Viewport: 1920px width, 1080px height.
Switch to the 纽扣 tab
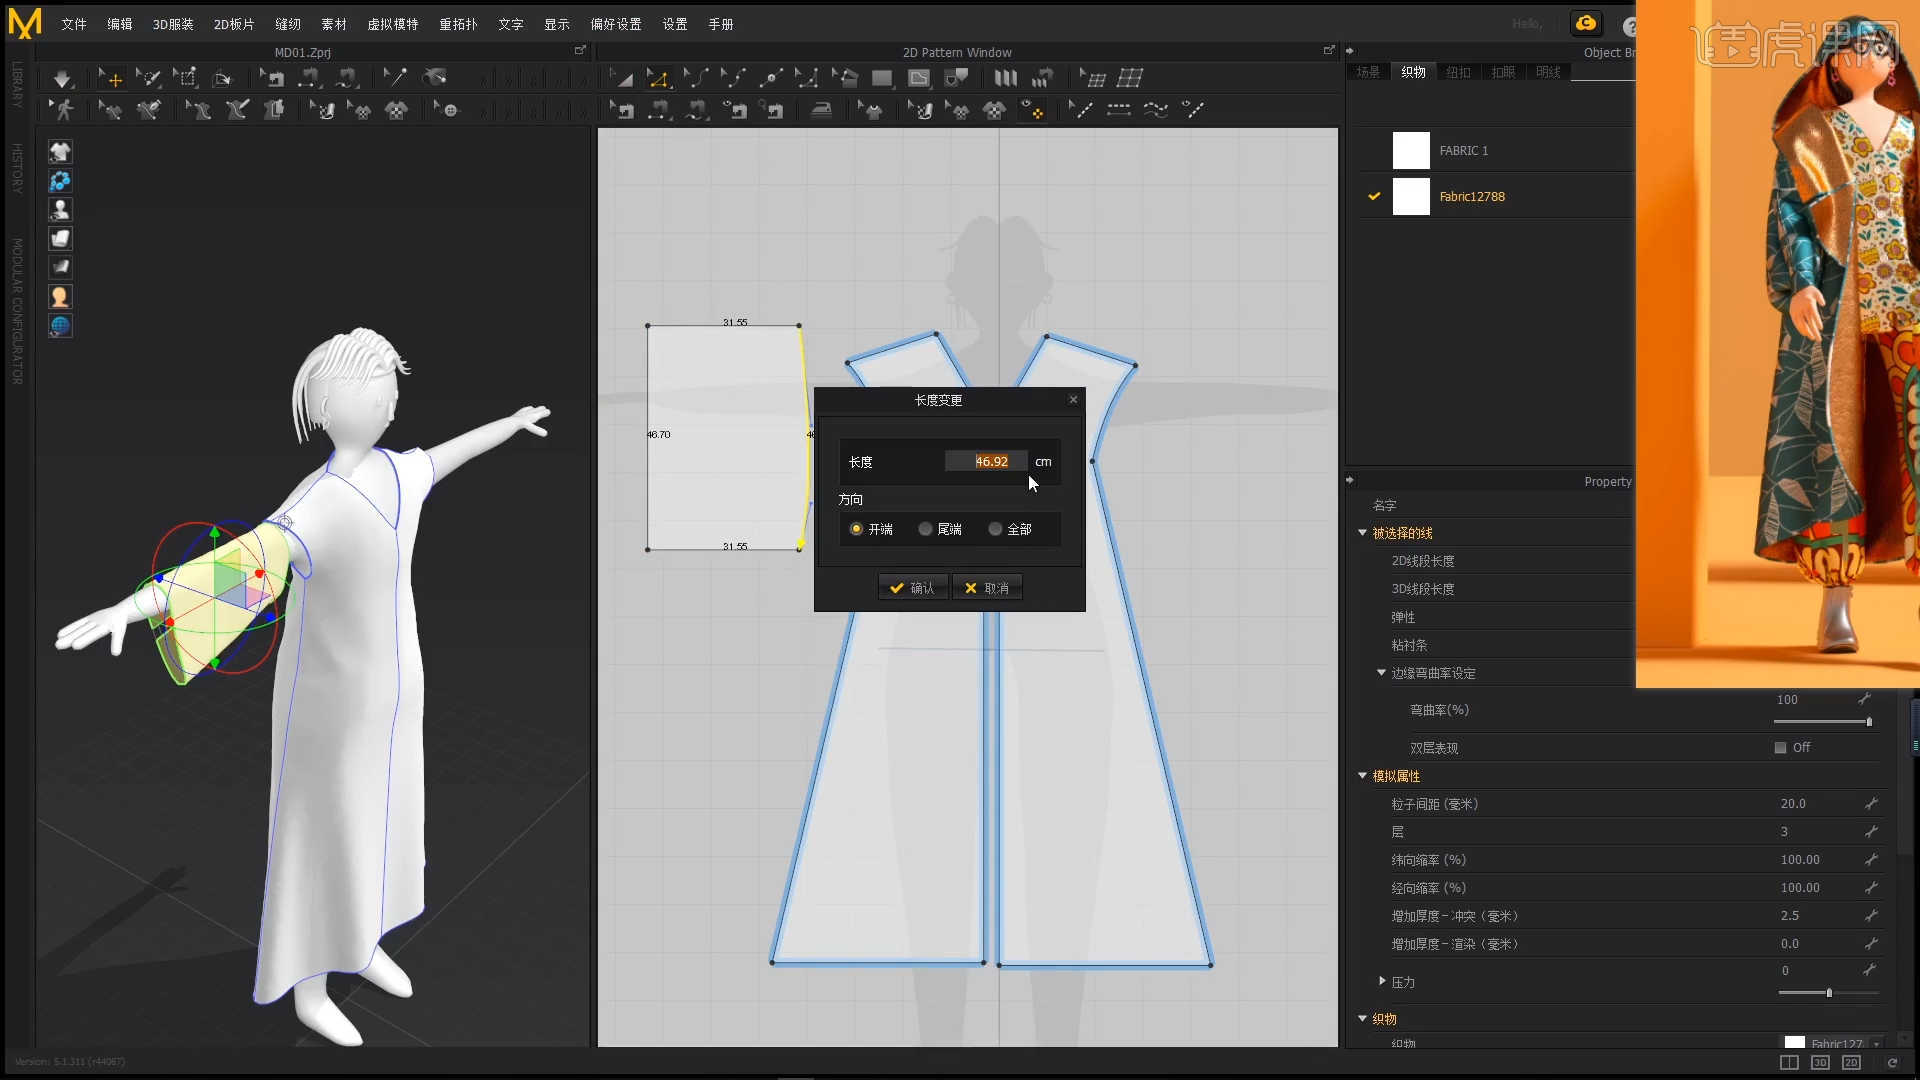point(1458,72)
